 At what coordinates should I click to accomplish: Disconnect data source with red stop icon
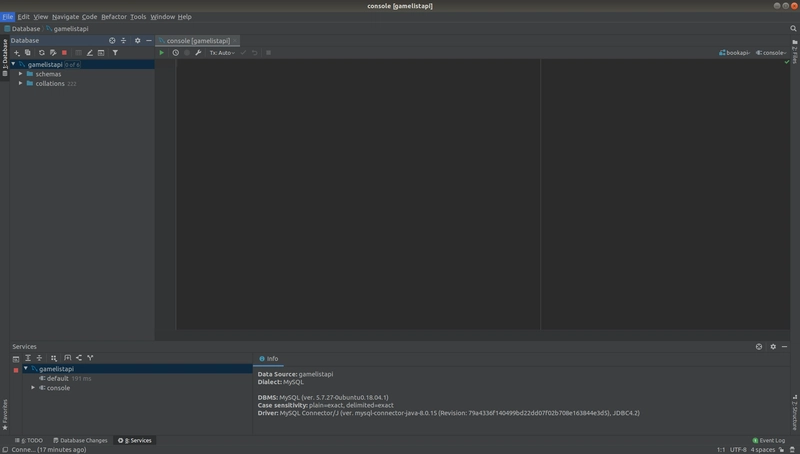[64, 53]
